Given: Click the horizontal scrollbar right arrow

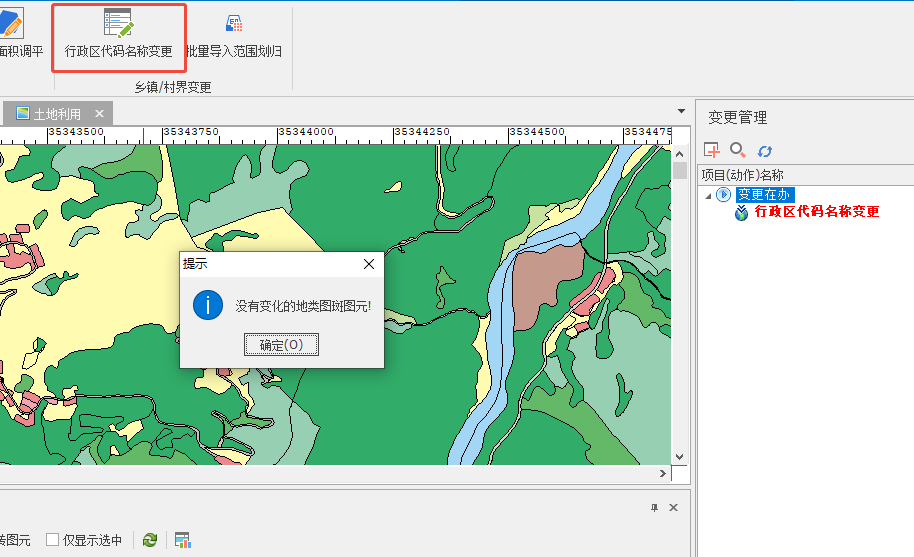Looking at the screenshot, I should [x=661, y=474].
